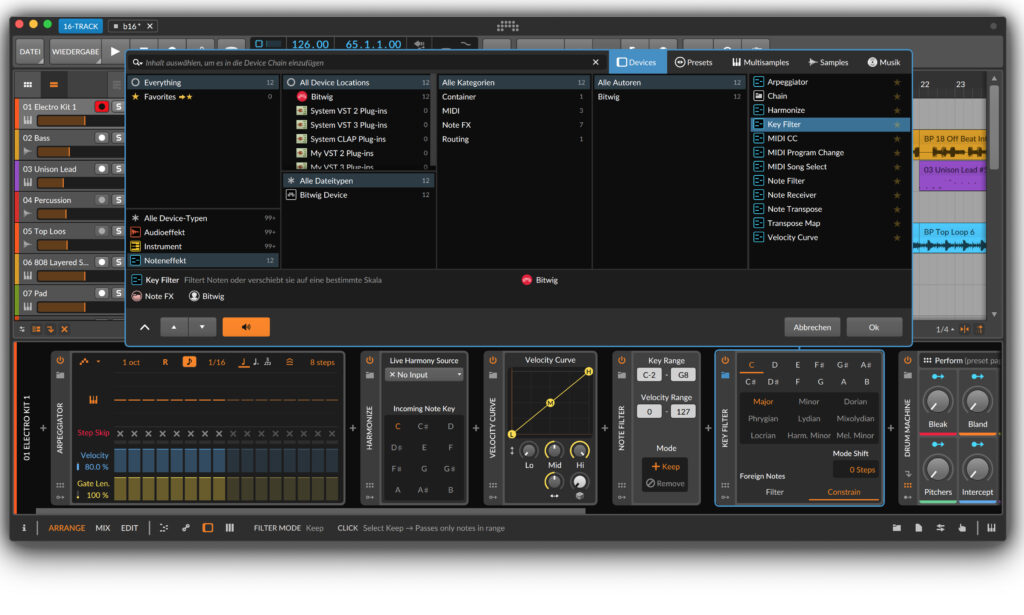1024x615 pixels.
Task: Open the Multisamples tab
Action: click(760, 63)
